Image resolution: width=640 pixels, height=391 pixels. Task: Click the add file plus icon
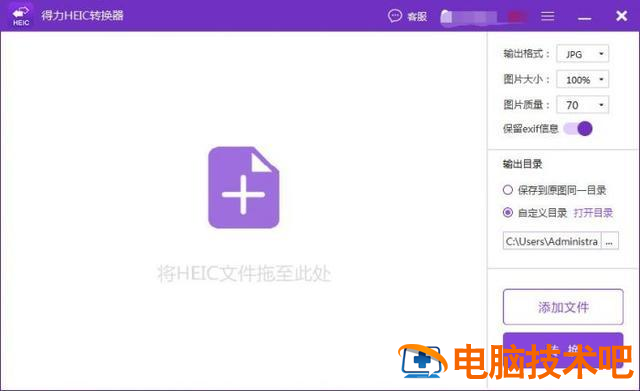coord(244,187)
